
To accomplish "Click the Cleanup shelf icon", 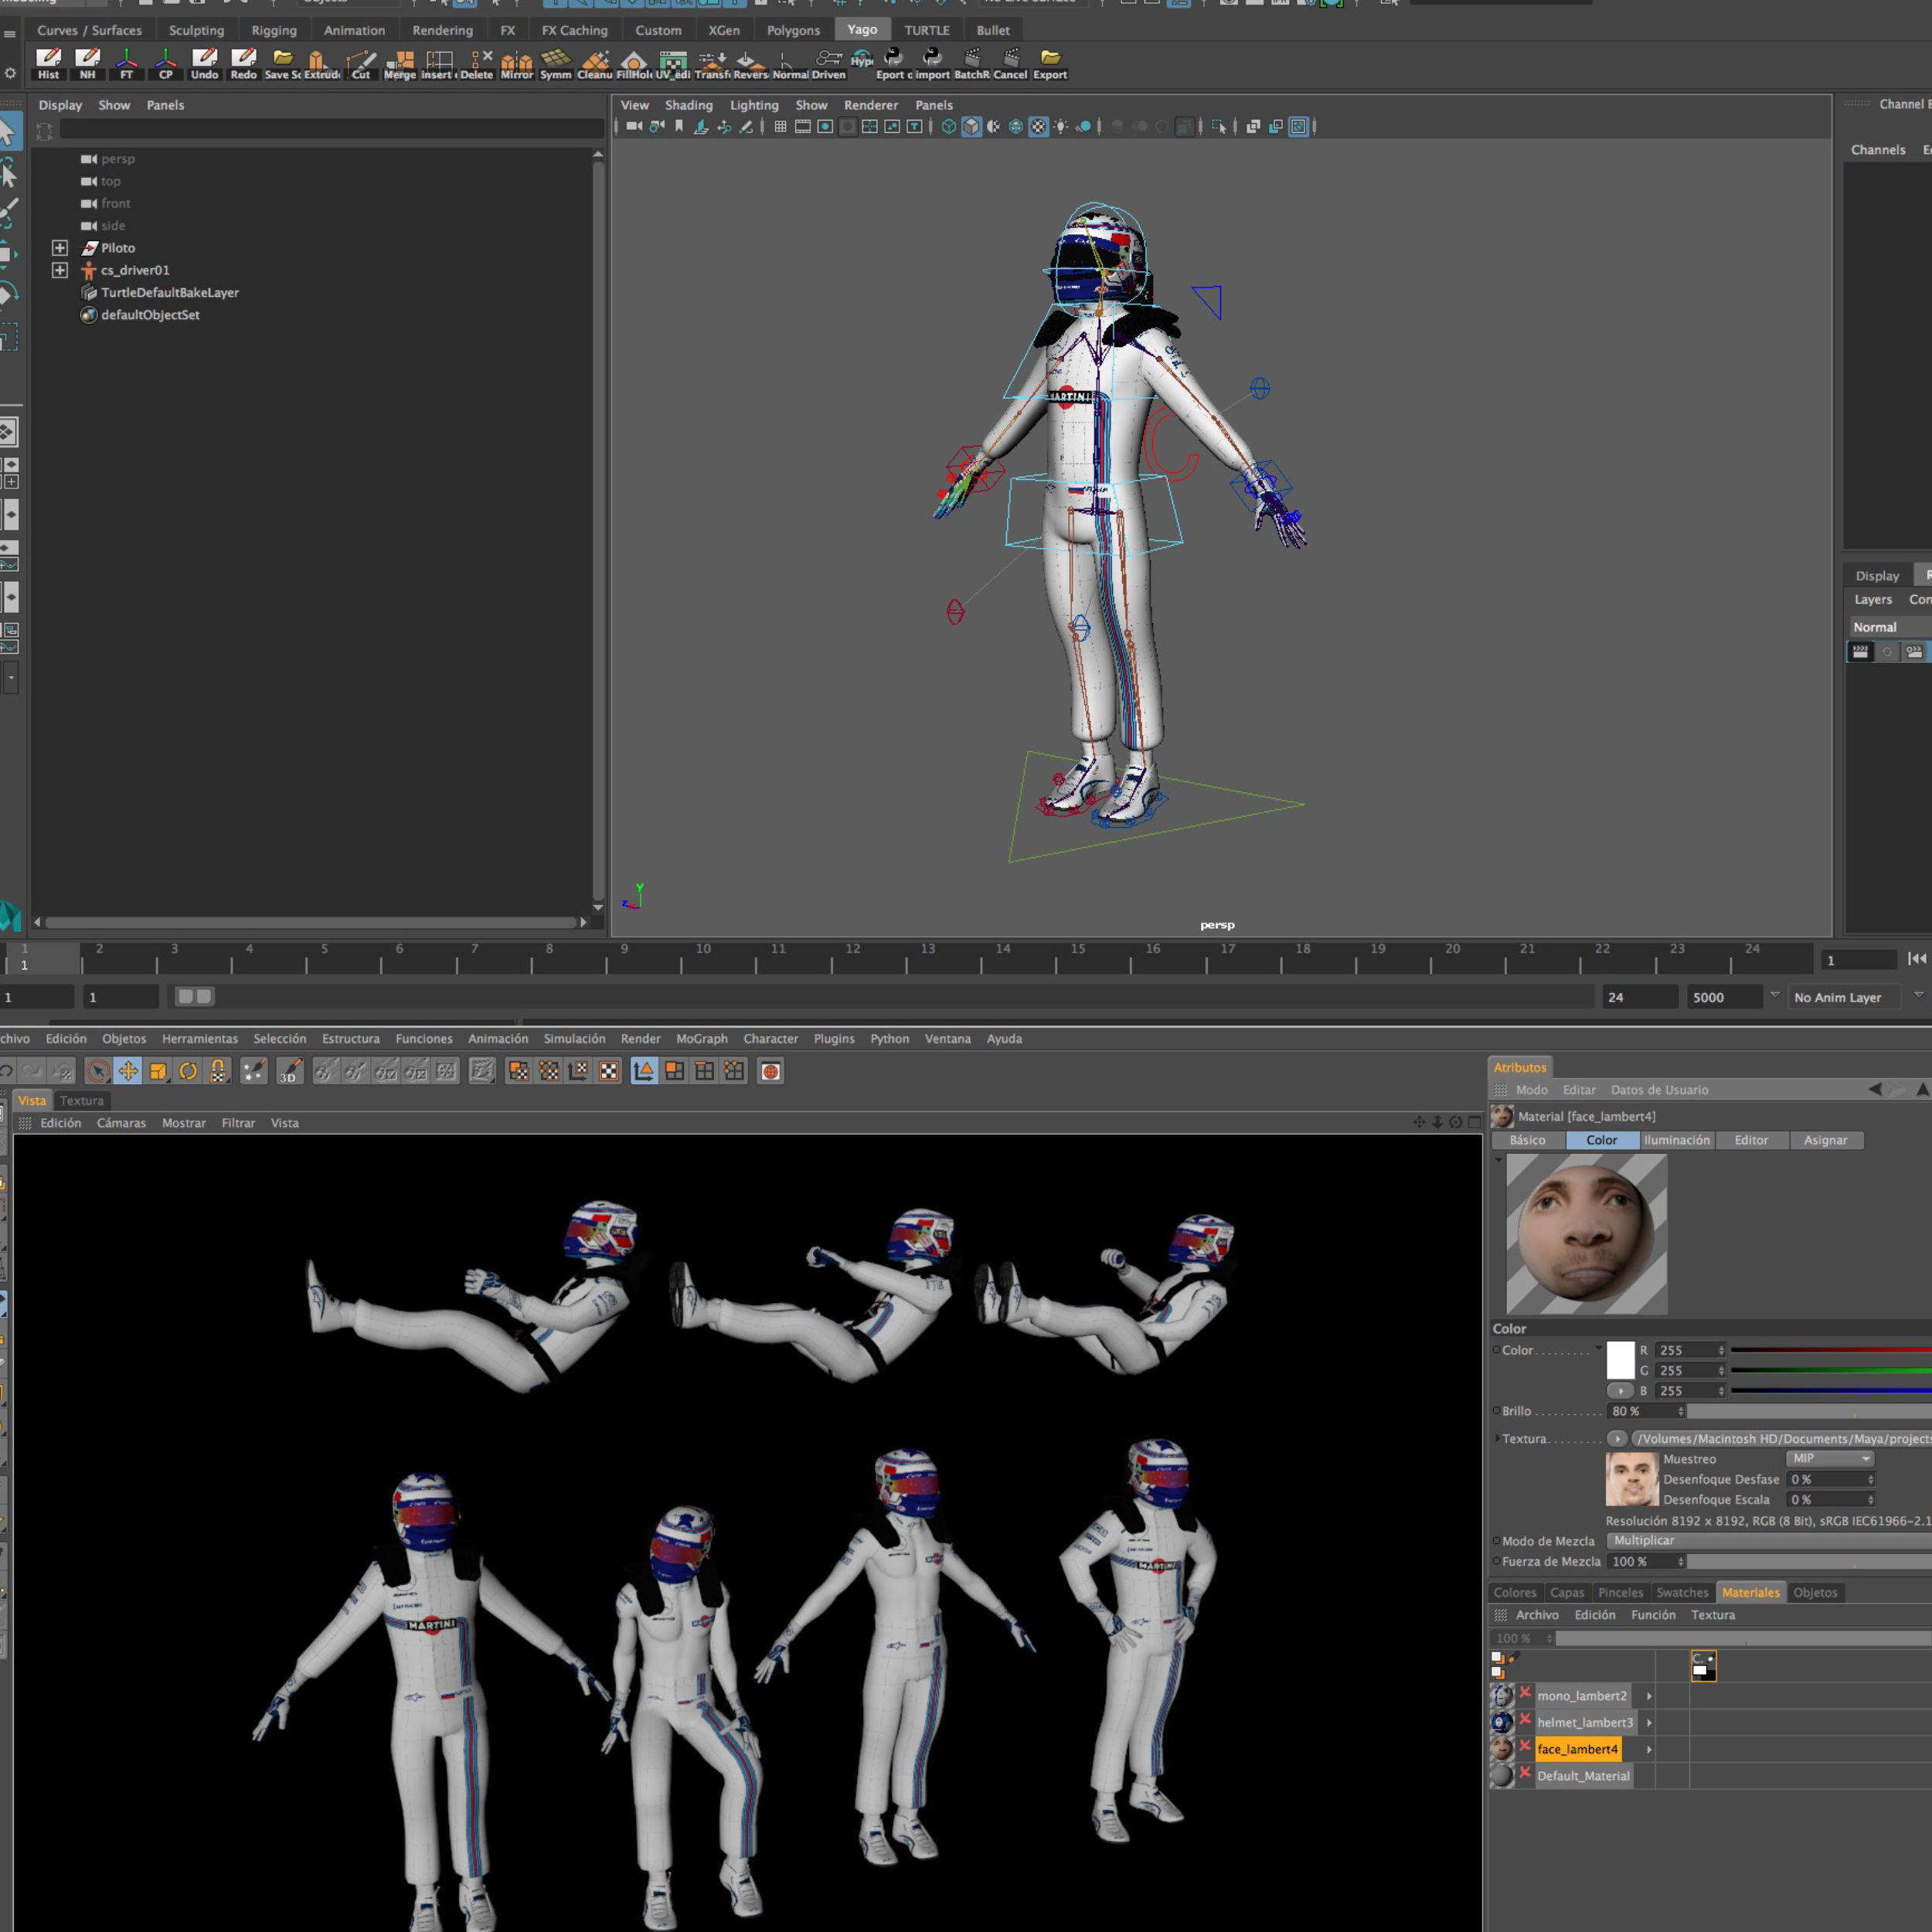I will pos(595,63).
